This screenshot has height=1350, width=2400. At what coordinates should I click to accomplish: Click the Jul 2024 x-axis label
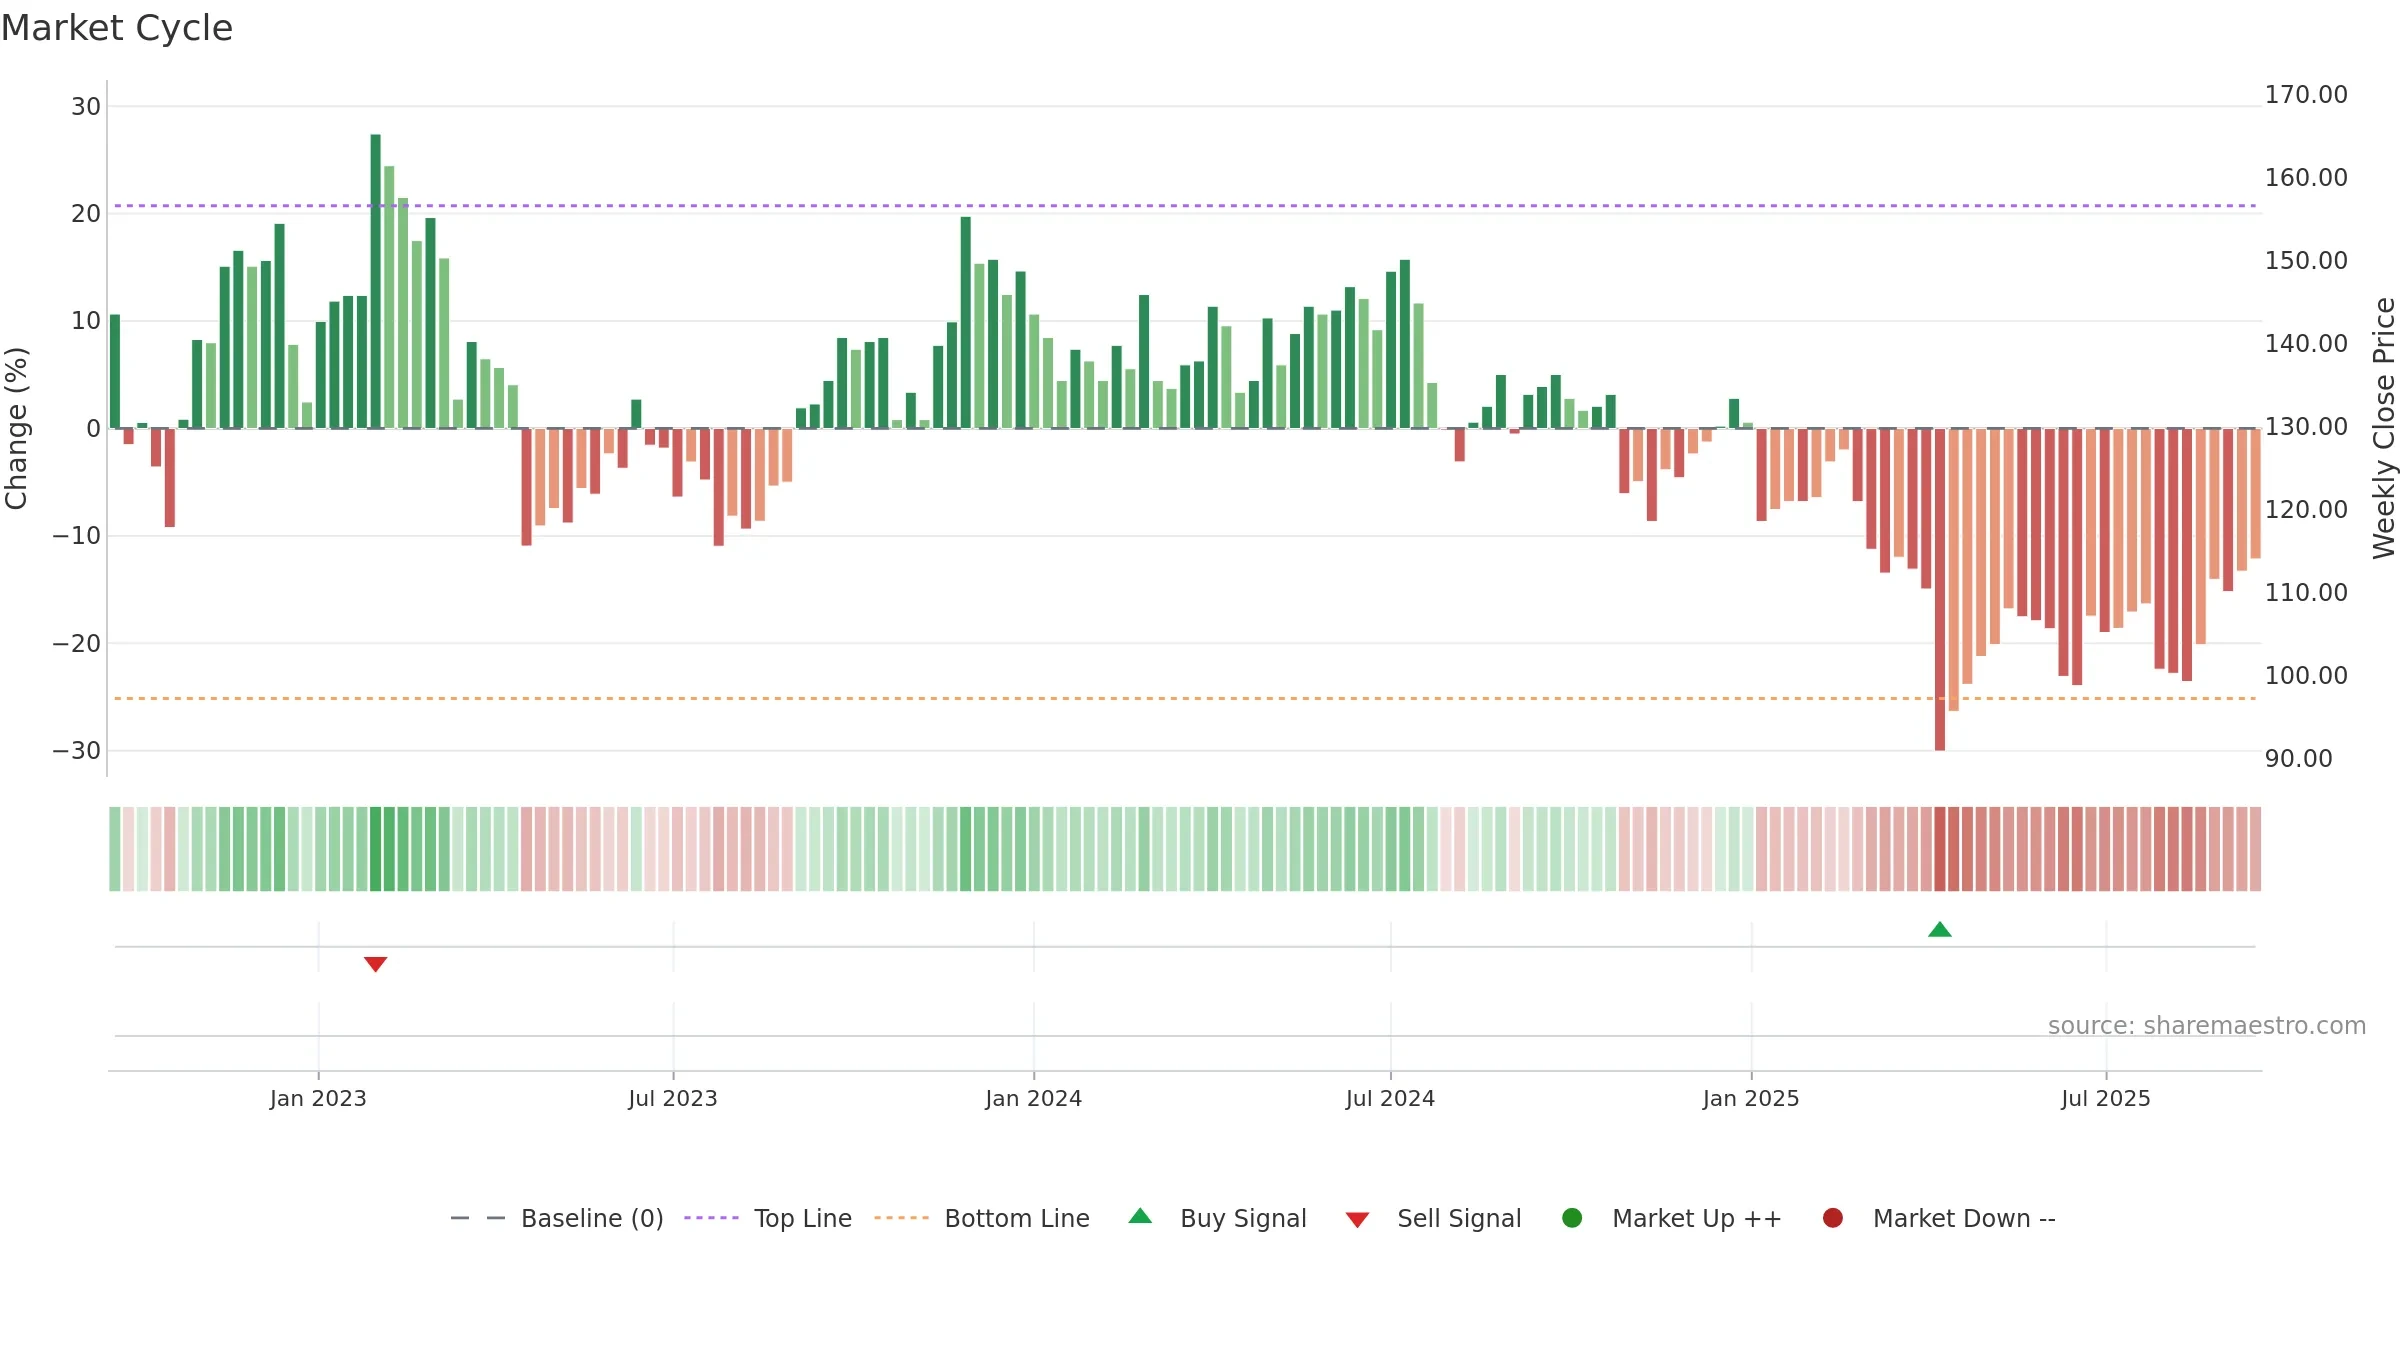click(1390, 1098)
